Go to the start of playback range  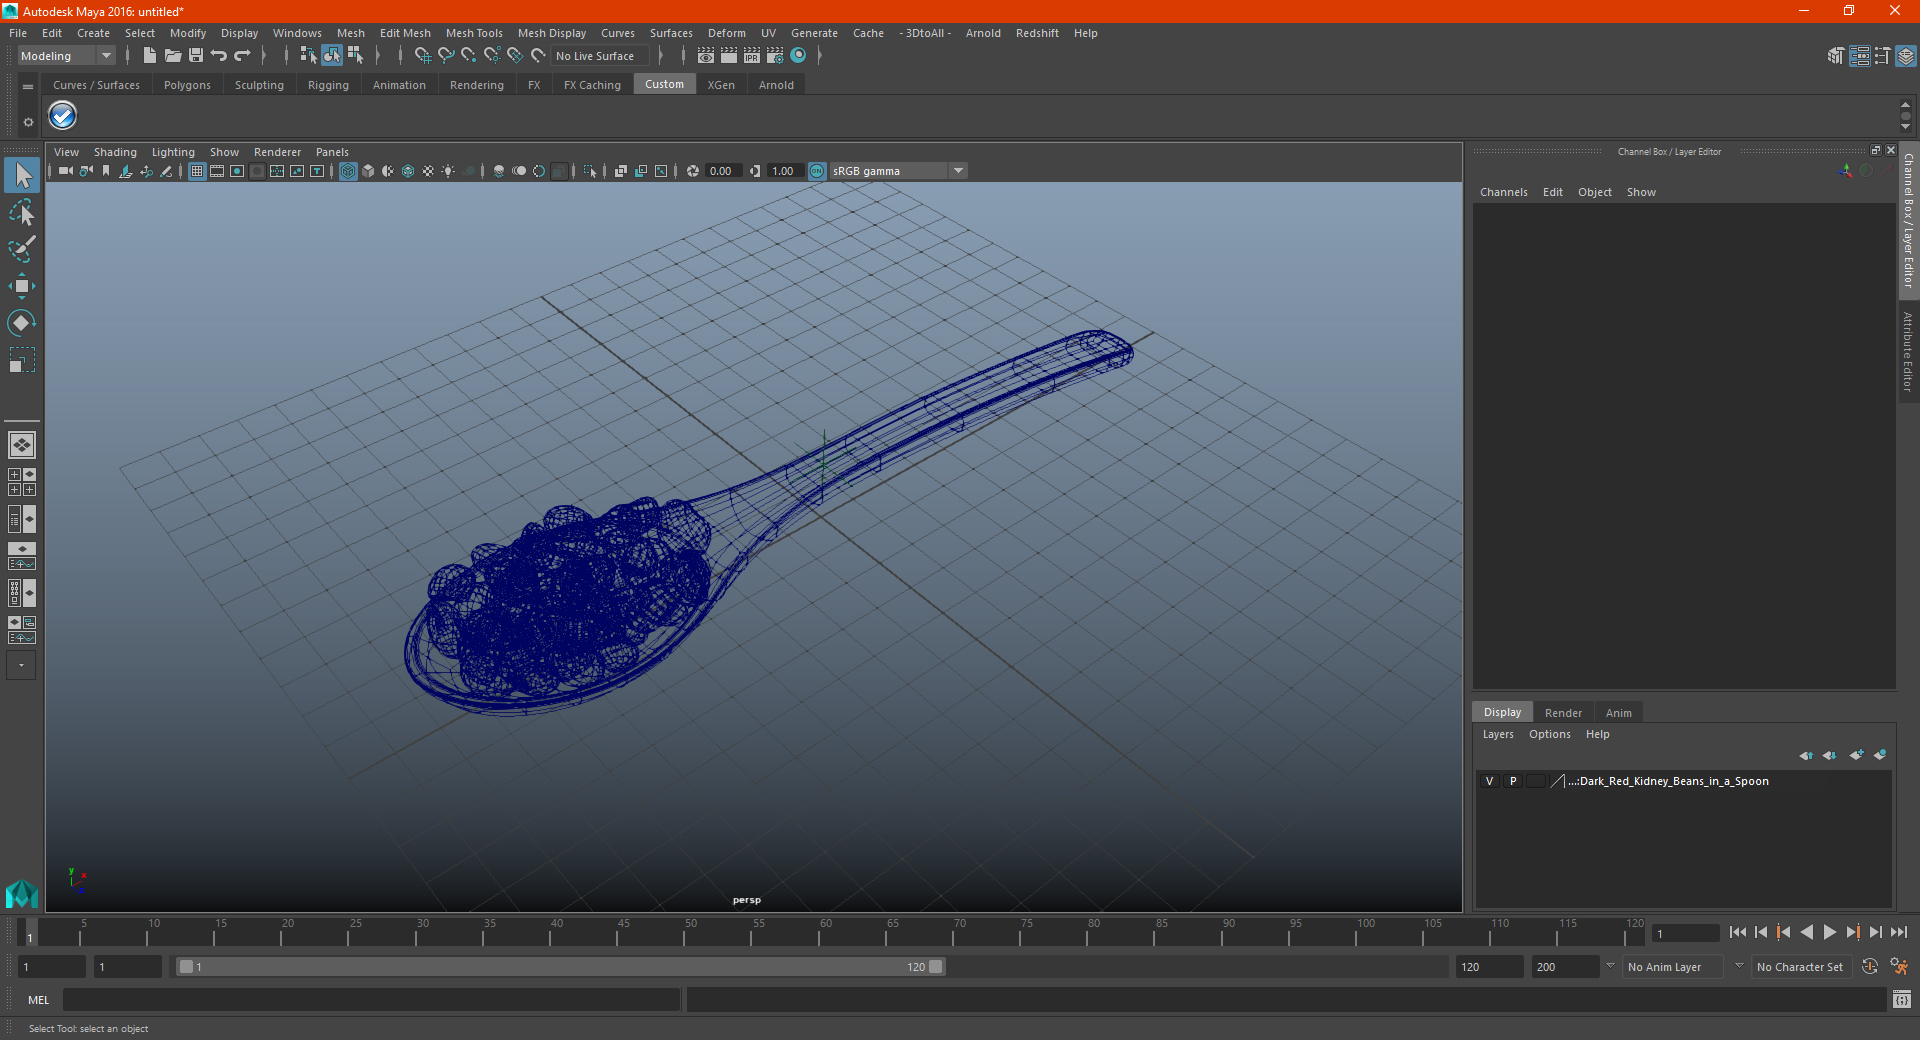click(x=1738, y=932)
